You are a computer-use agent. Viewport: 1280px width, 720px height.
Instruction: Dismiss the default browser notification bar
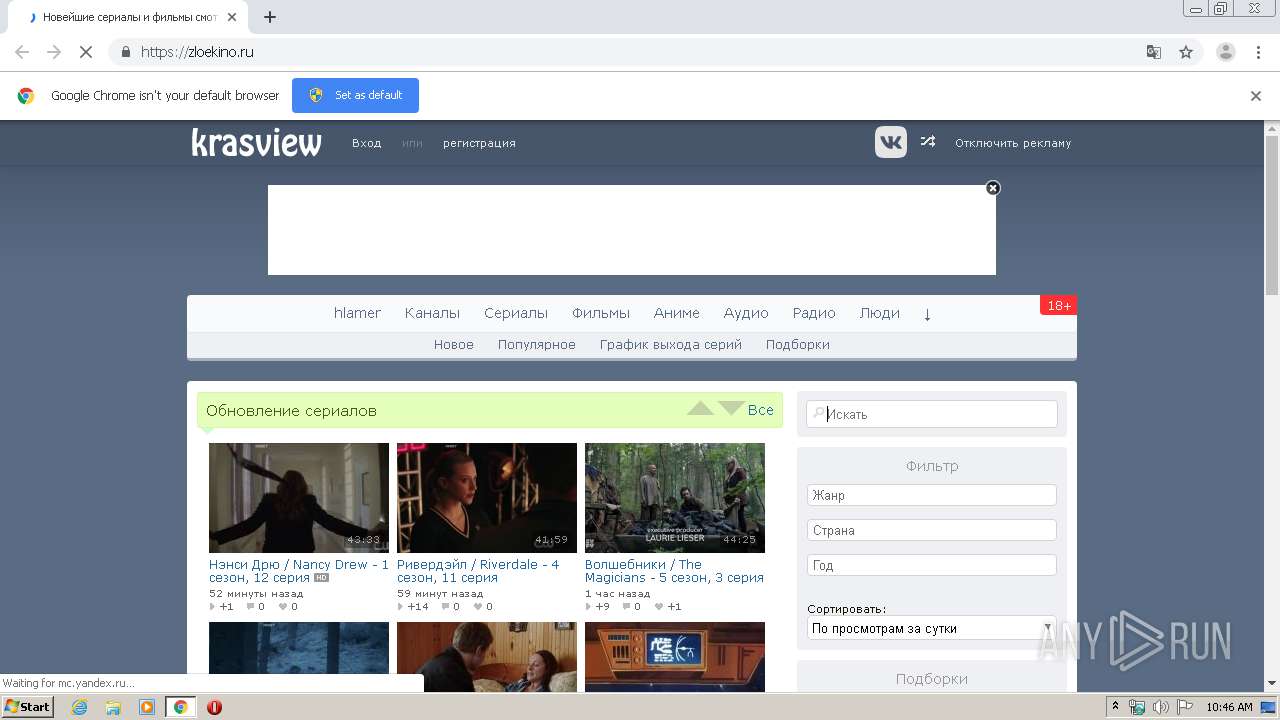tap(1256, 96)
